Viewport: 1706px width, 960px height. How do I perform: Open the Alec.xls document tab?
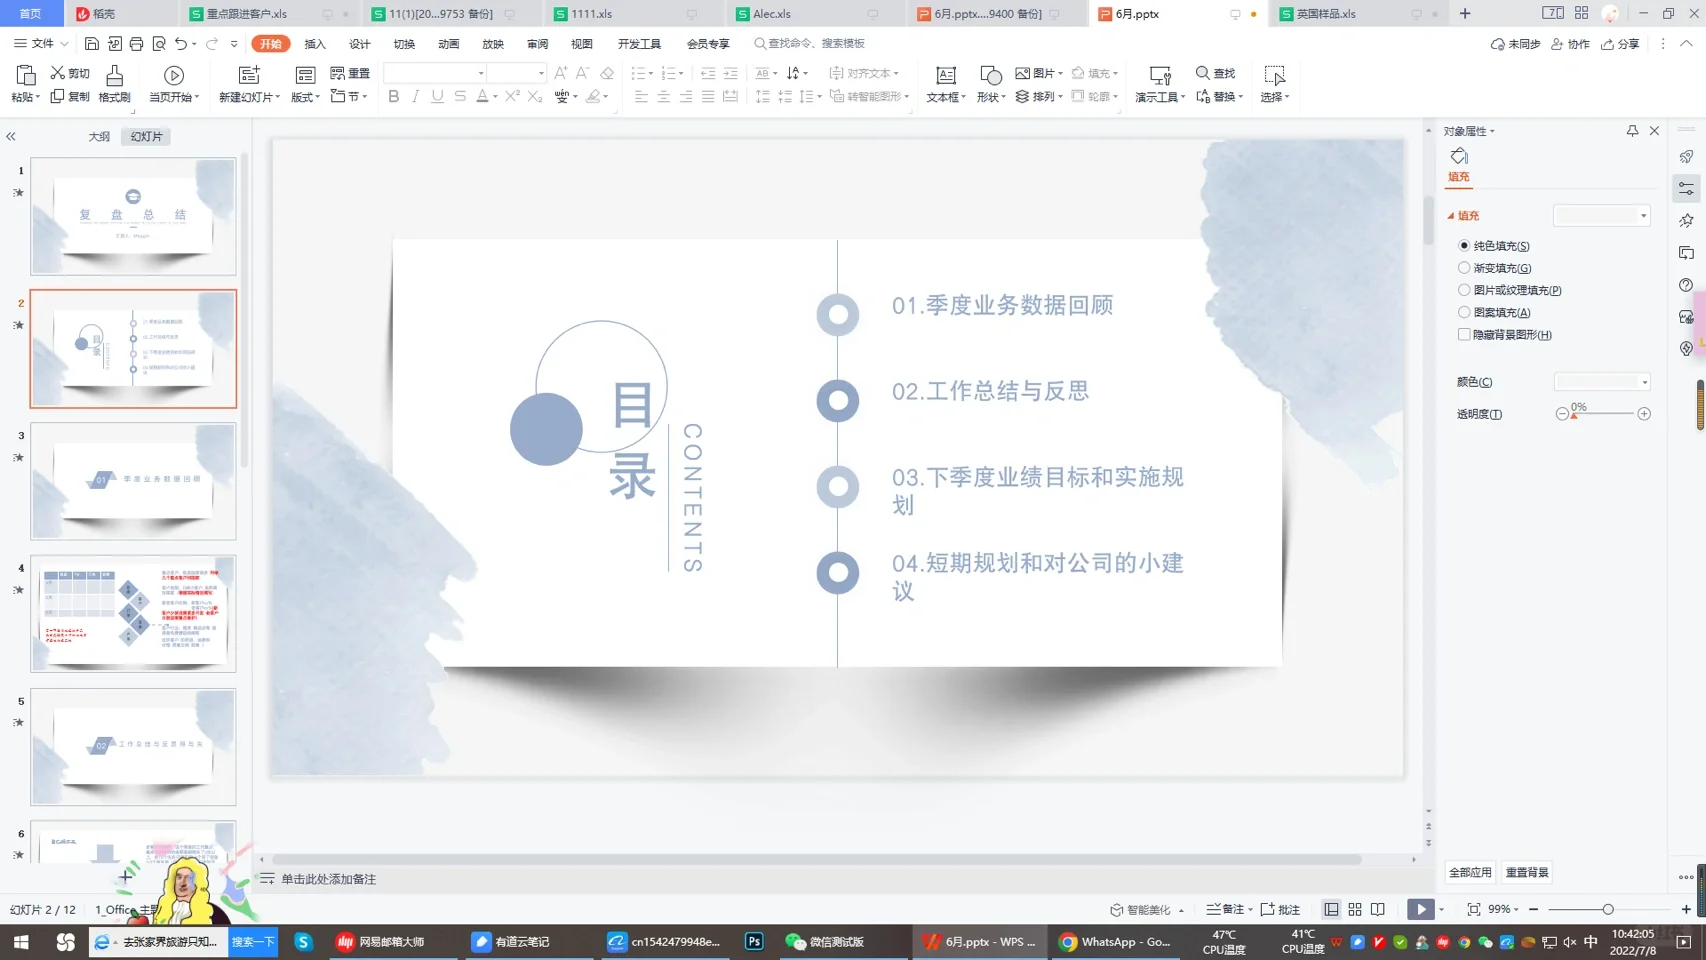coord(771,14)
